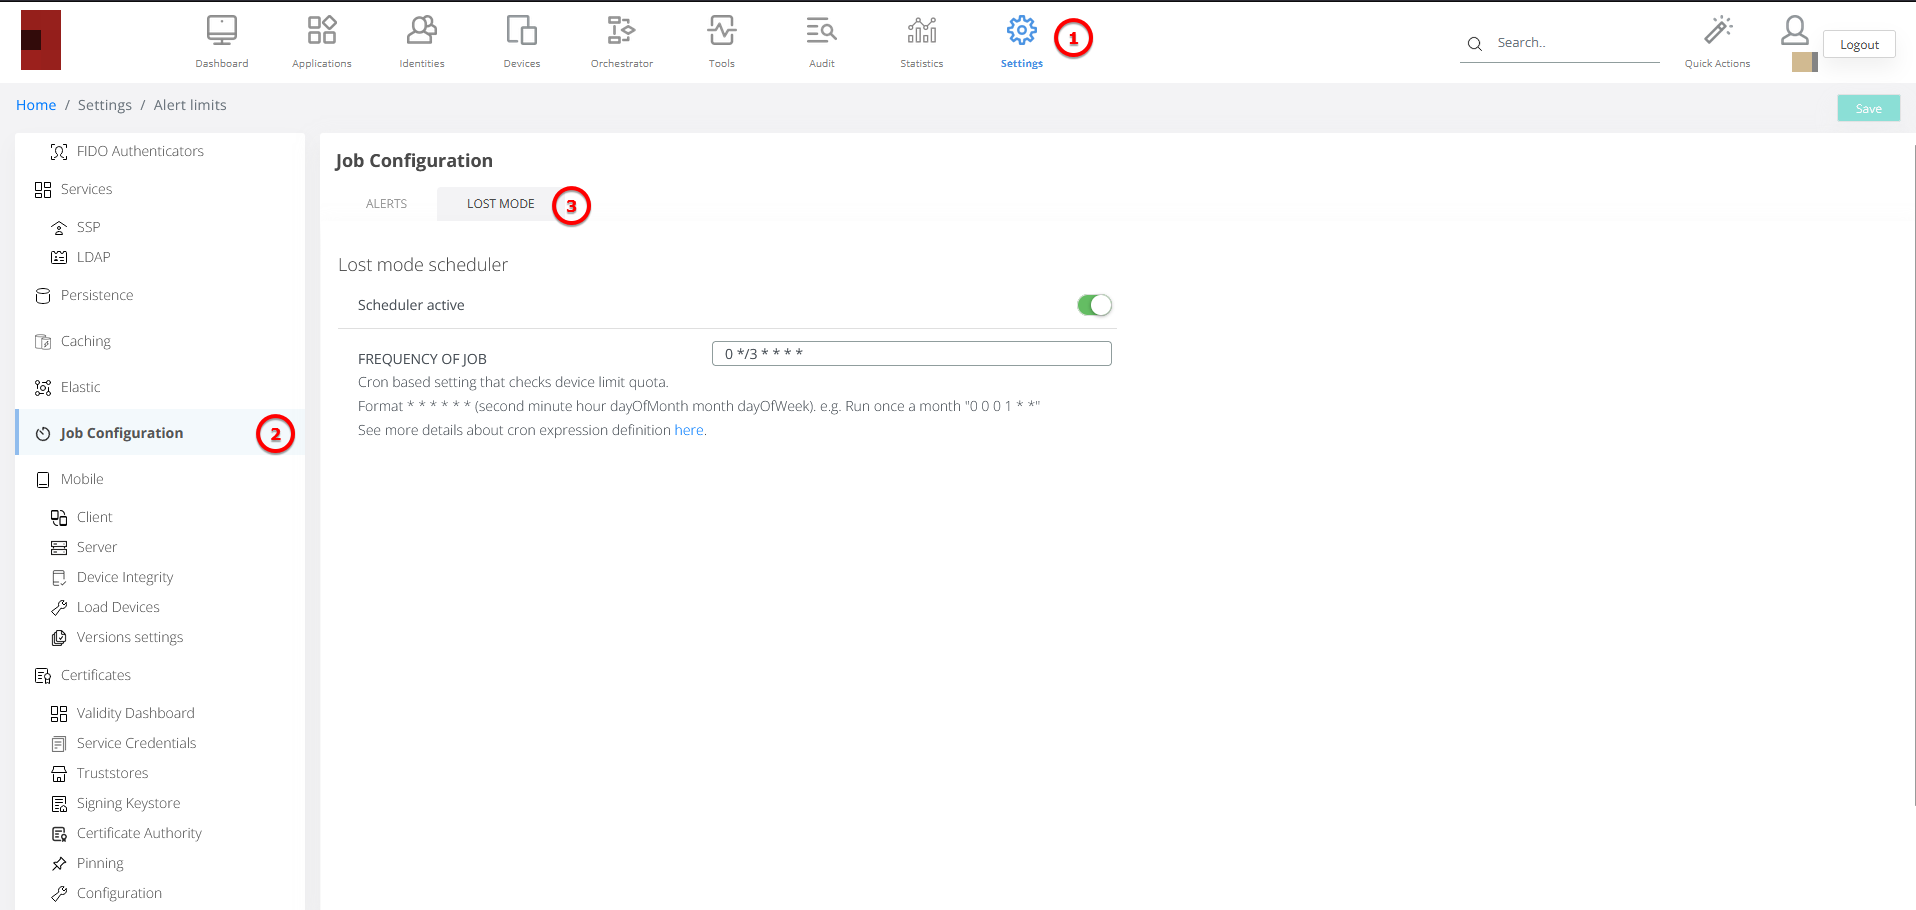
Task: Click the Quick Actions magic wand icon
Action: tap(1717, 31)
